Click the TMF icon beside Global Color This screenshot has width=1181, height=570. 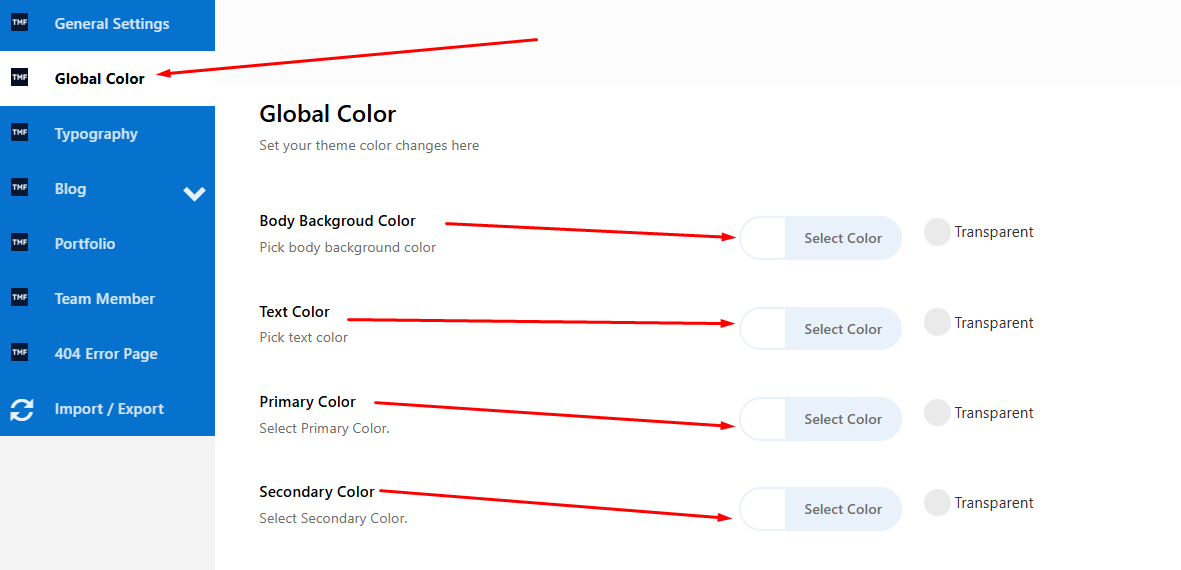(x=20, y=77)
